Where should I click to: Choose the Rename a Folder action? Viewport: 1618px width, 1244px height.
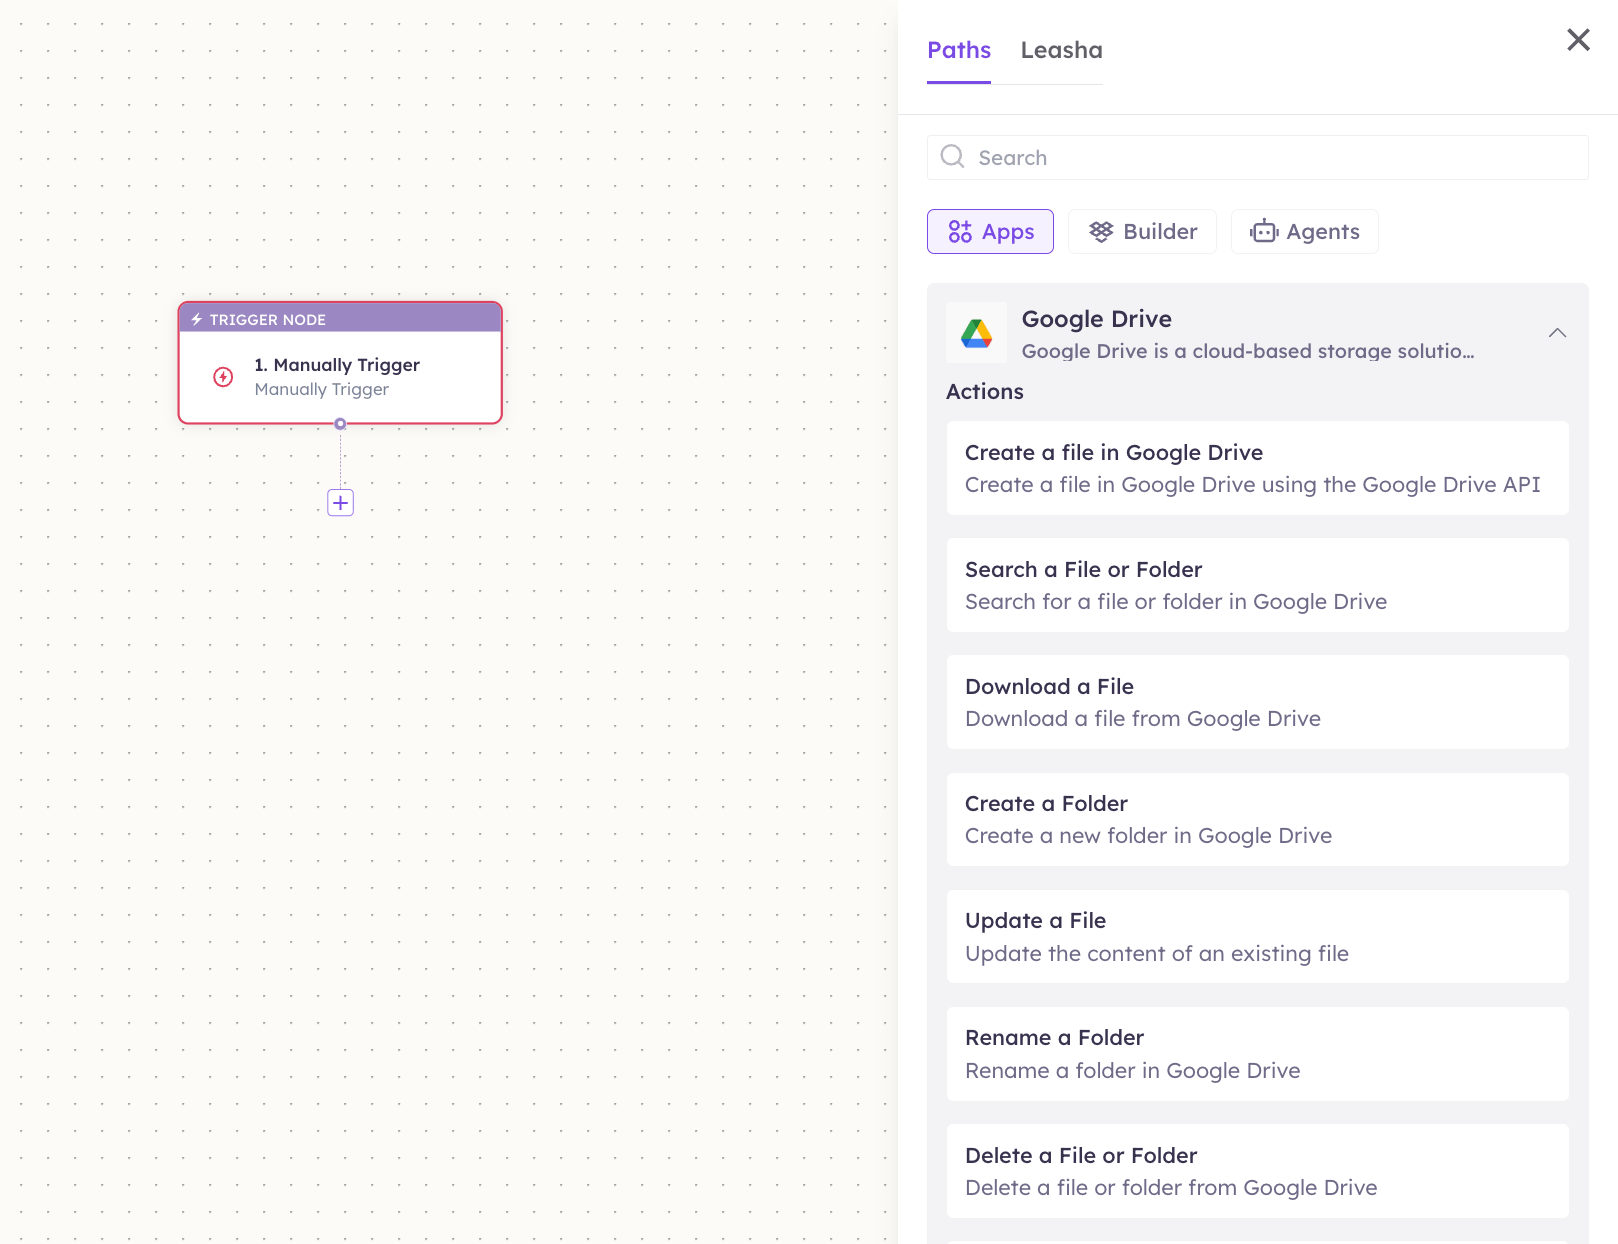coord(1257,1054)
